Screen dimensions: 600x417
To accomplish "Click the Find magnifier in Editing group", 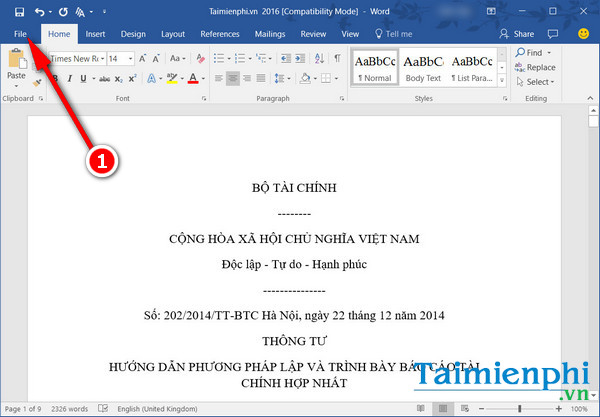I will [x=530, y=52].
